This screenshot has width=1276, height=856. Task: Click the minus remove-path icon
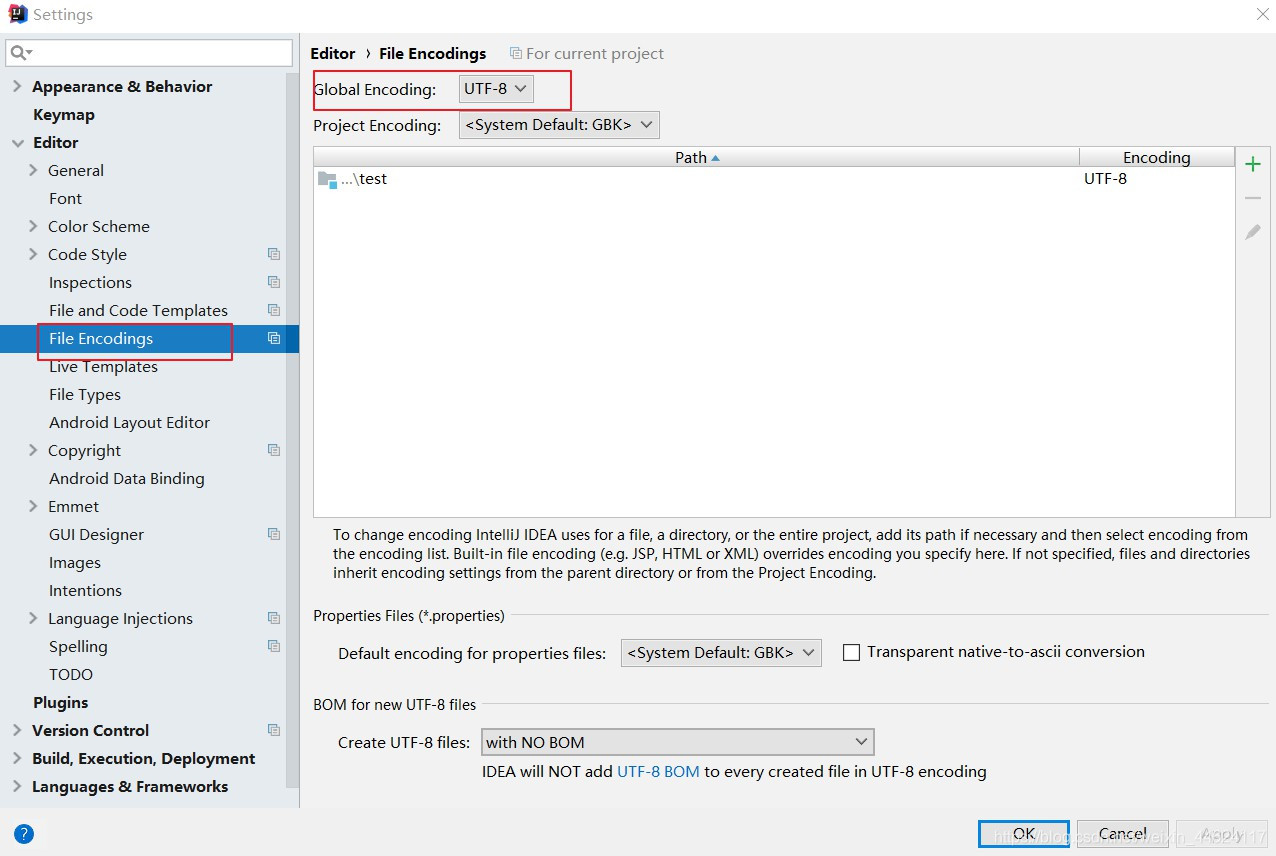pos(1252,199)
